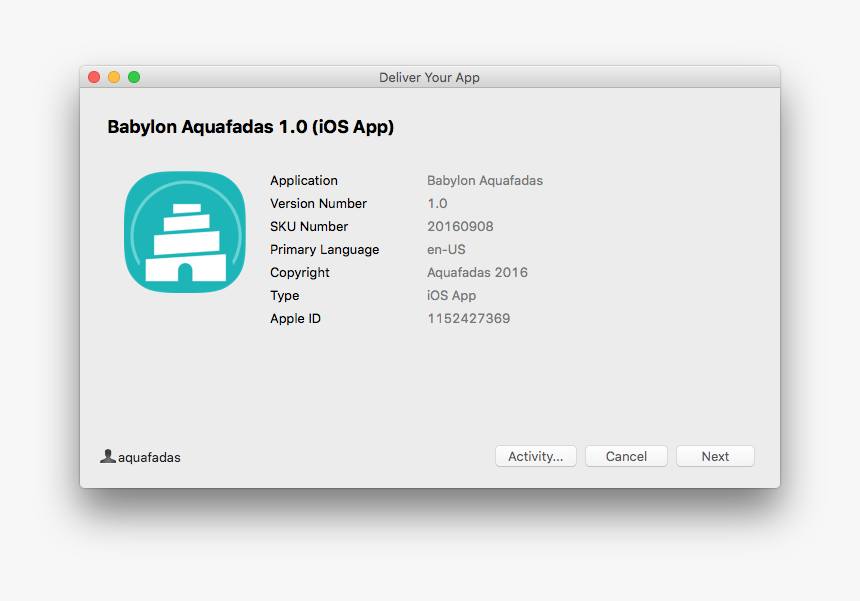Image resolution: width=860 pixels, height=601 pixels.
Task: Click the Application label
Action: coord(303,180)
